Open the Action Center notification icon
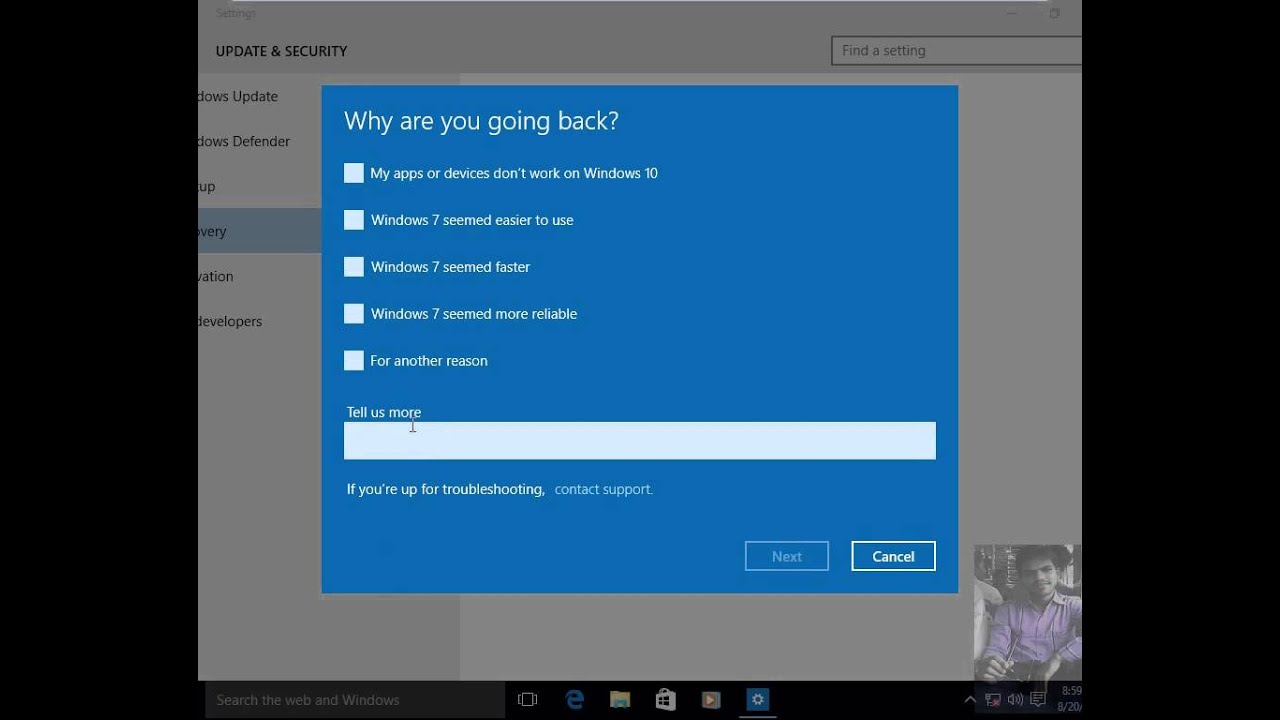The height and width of the screenshot is (720, 1280). [x=1038, y=700]
